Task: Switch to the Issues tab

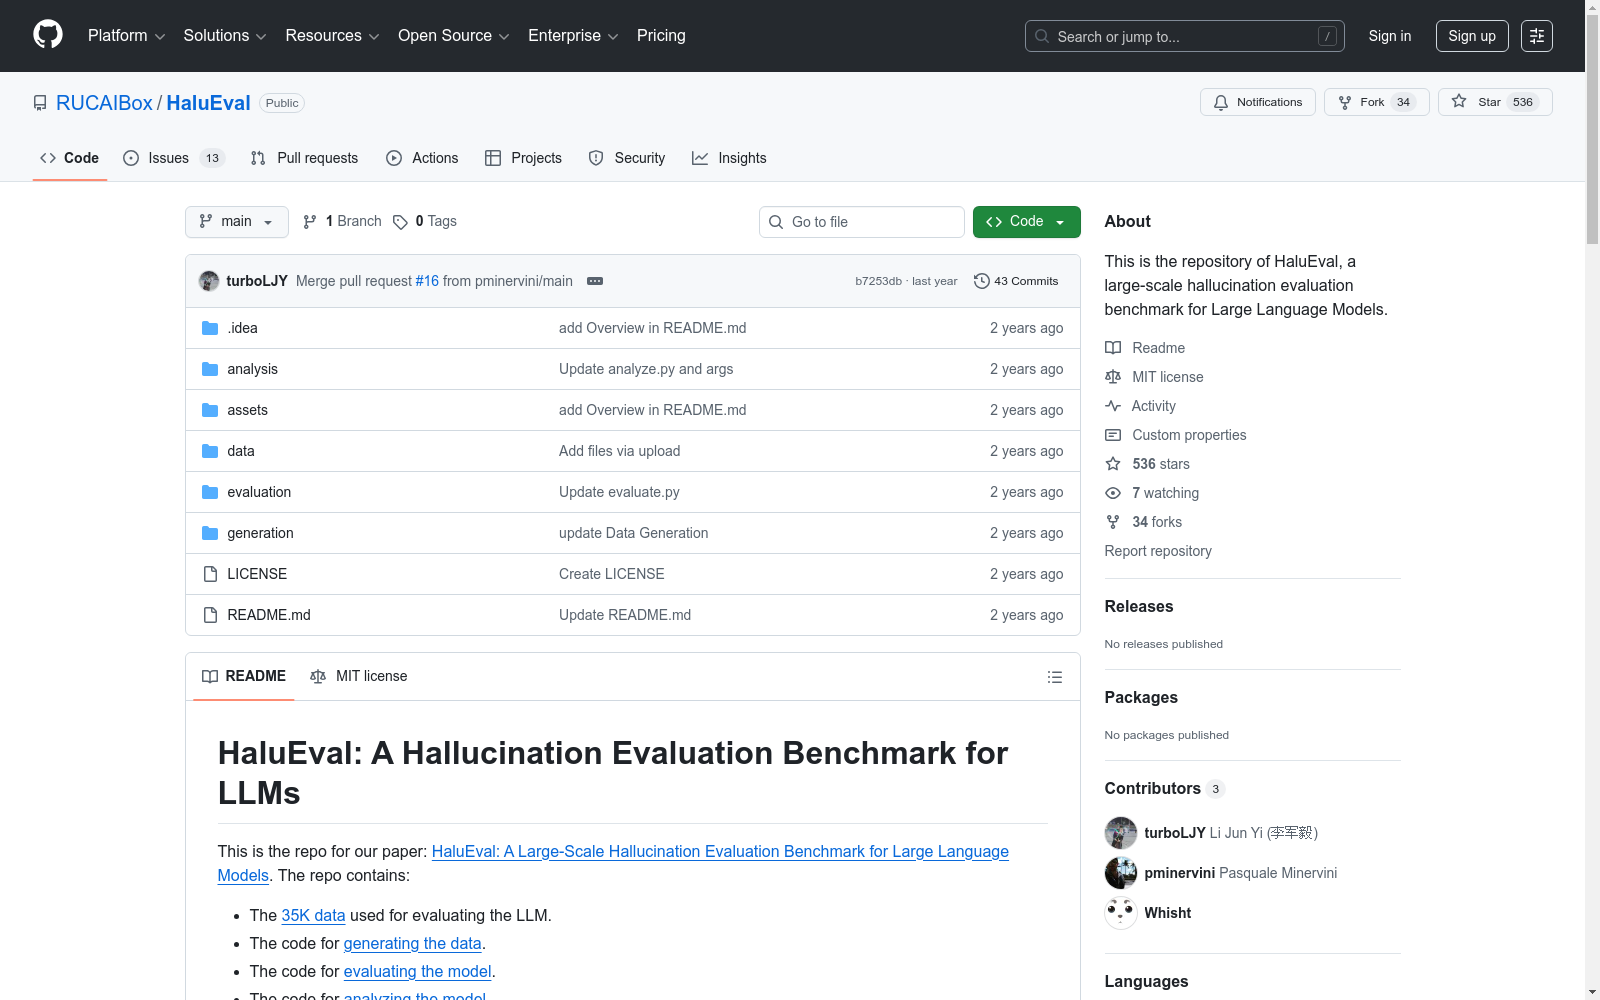Action: click(x=172, y=158)
